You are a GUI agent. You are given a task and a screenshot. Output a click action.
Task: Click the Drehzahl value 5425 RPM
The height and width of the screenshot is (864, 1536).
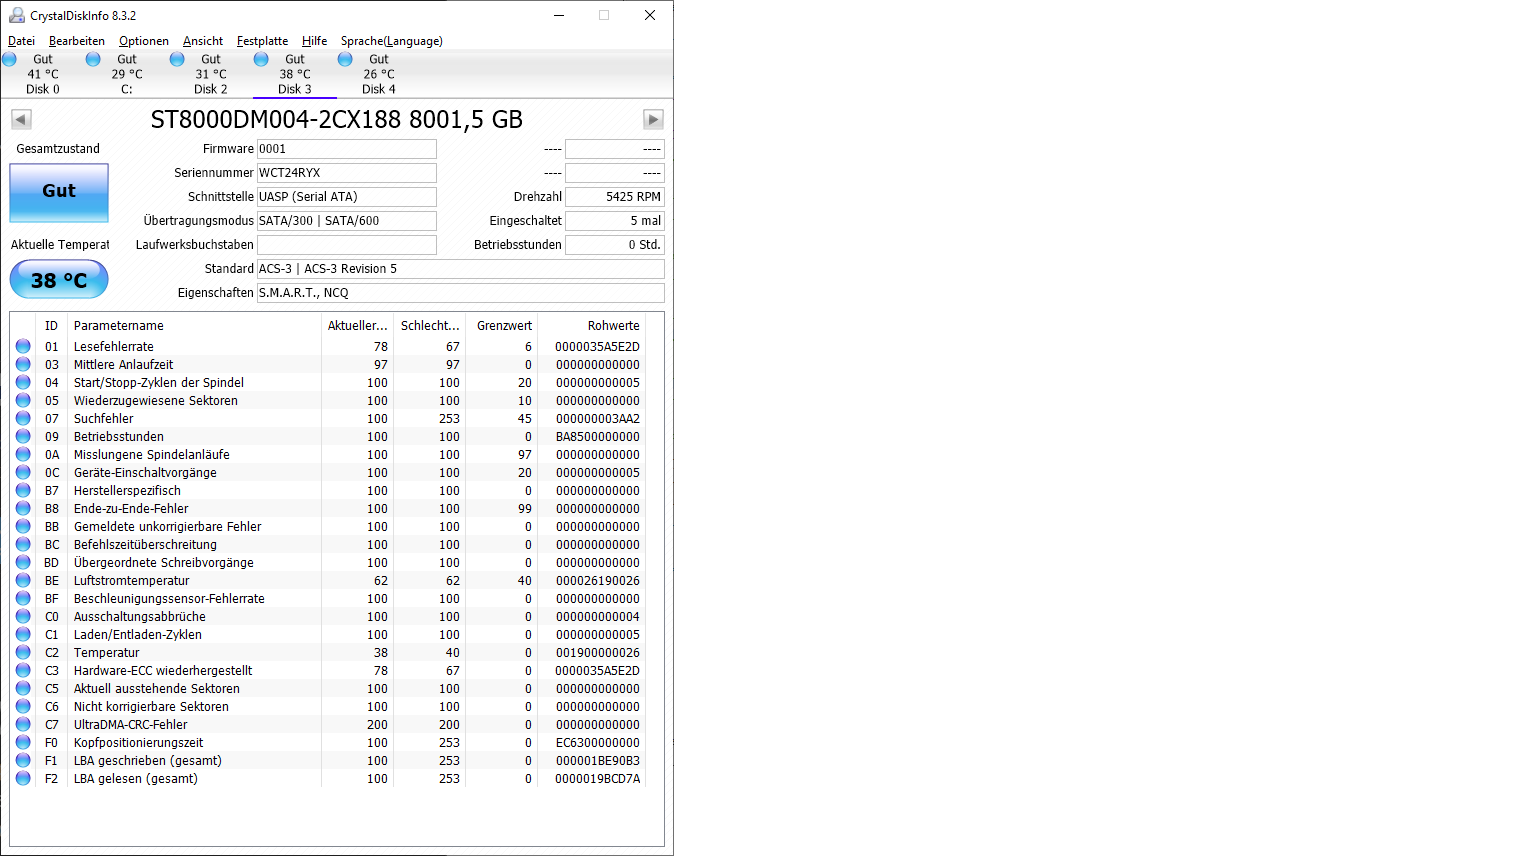click(615, 197)
